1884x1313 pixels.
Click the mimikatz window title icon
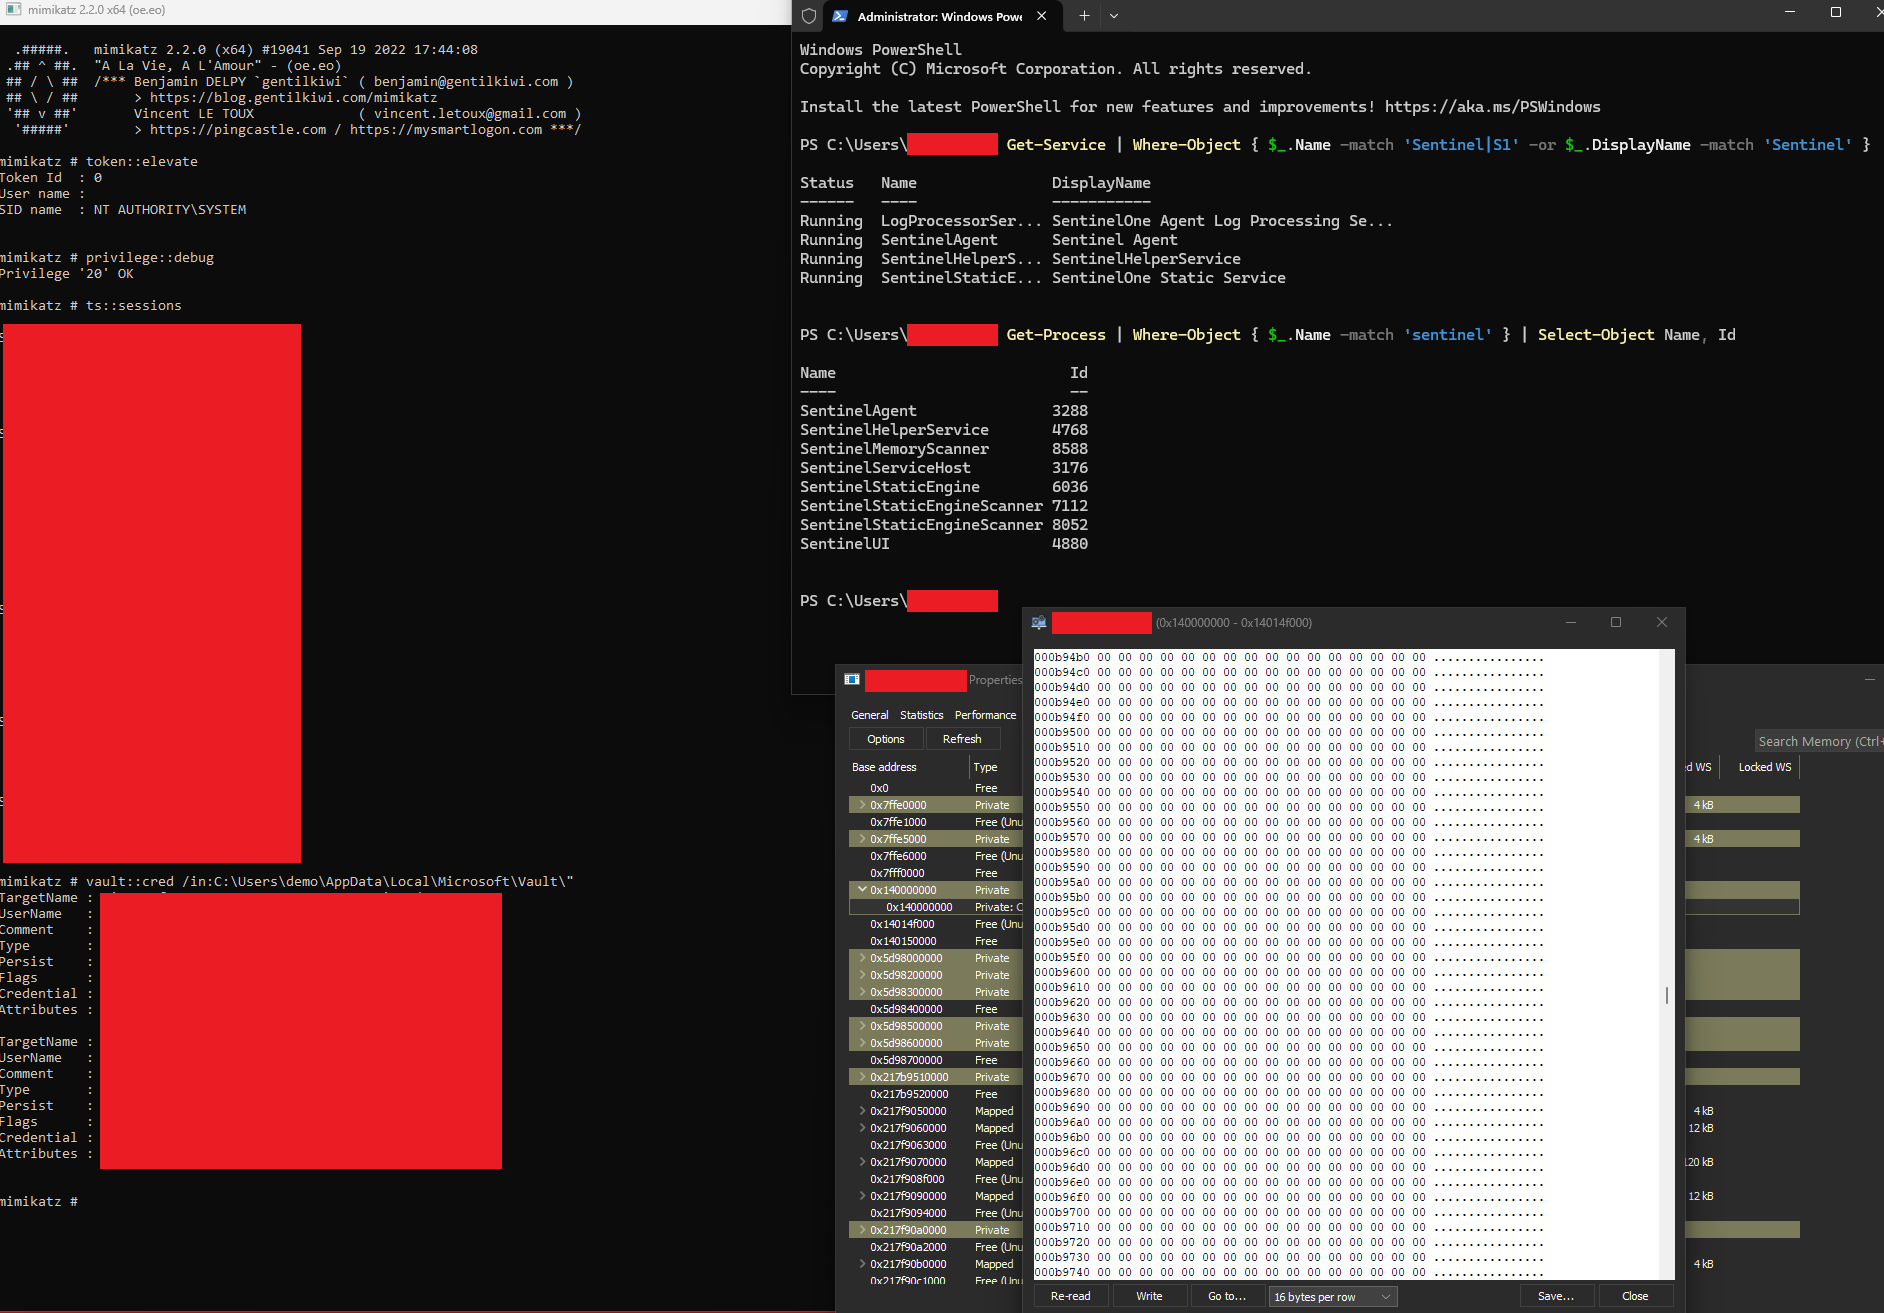pos(13,10)
